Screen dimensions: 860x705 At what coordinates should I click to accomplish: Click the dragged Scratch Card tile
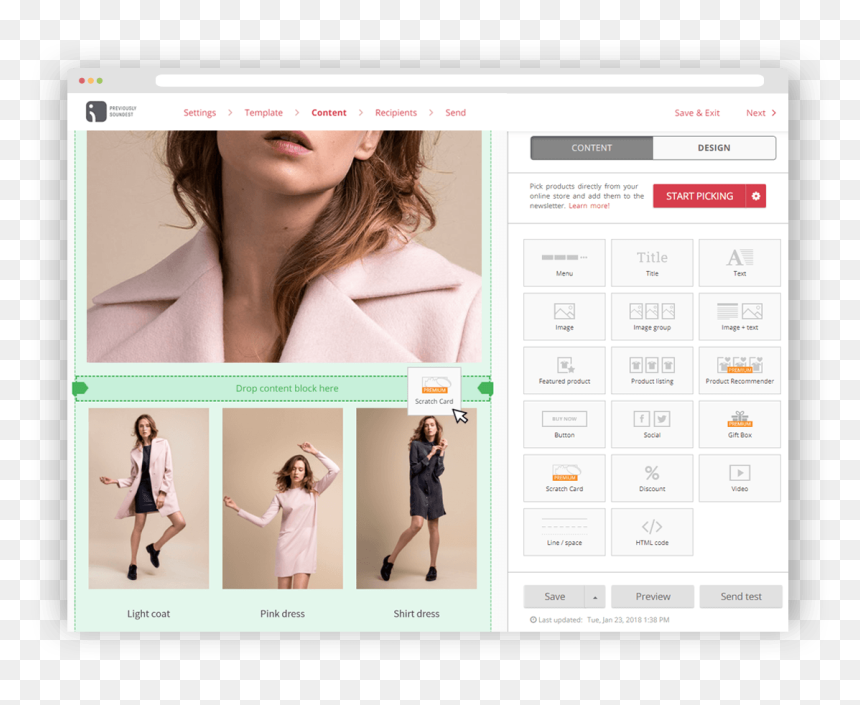(x=434, y=390)
